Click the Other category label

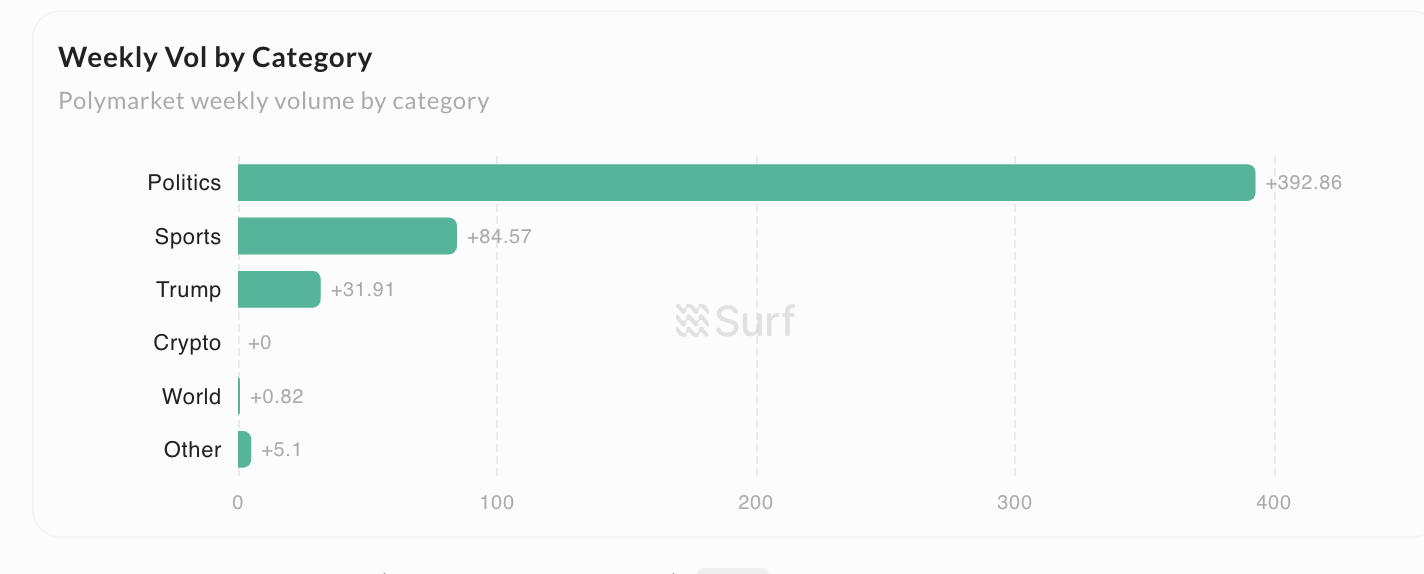[x=192, y=450]
